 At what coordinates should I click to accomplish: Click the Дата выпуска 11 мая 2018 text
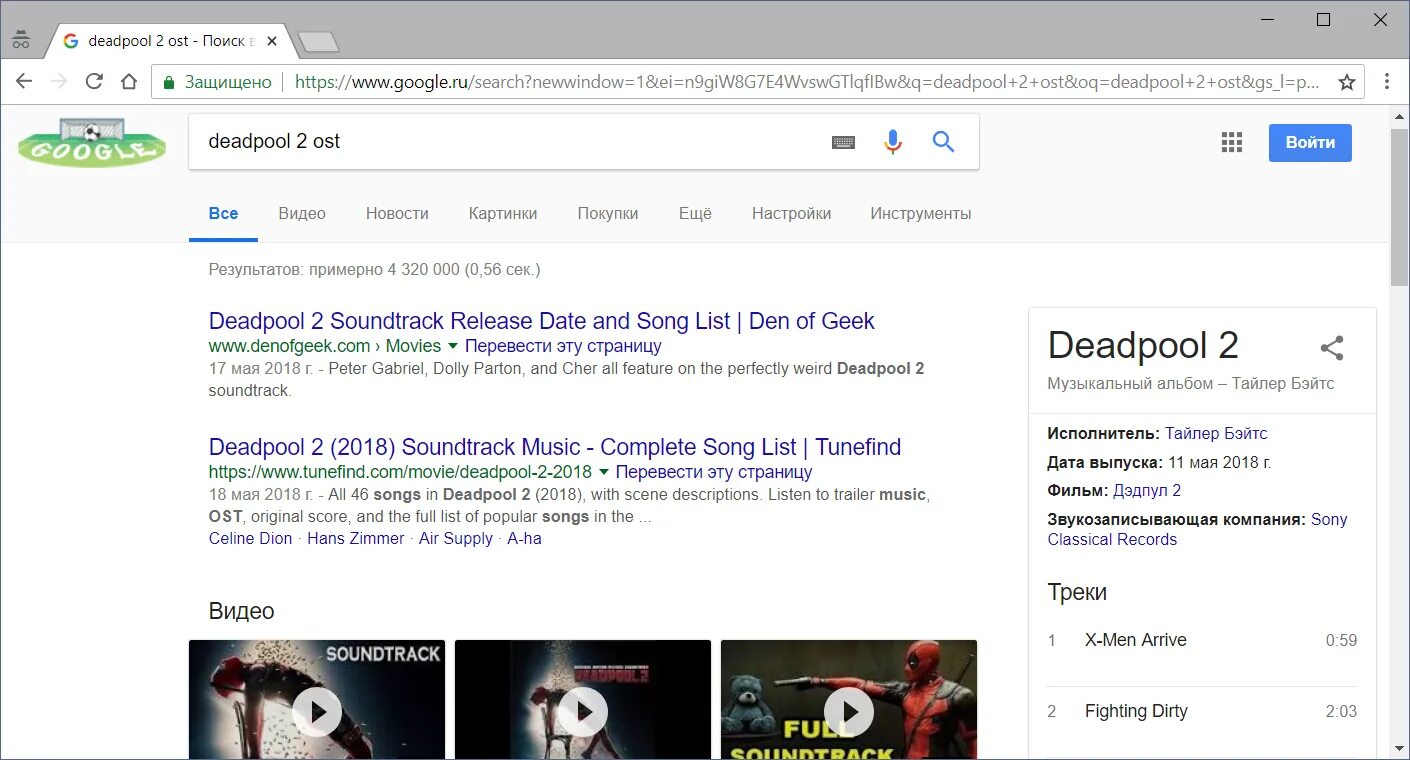(1159, 462)
